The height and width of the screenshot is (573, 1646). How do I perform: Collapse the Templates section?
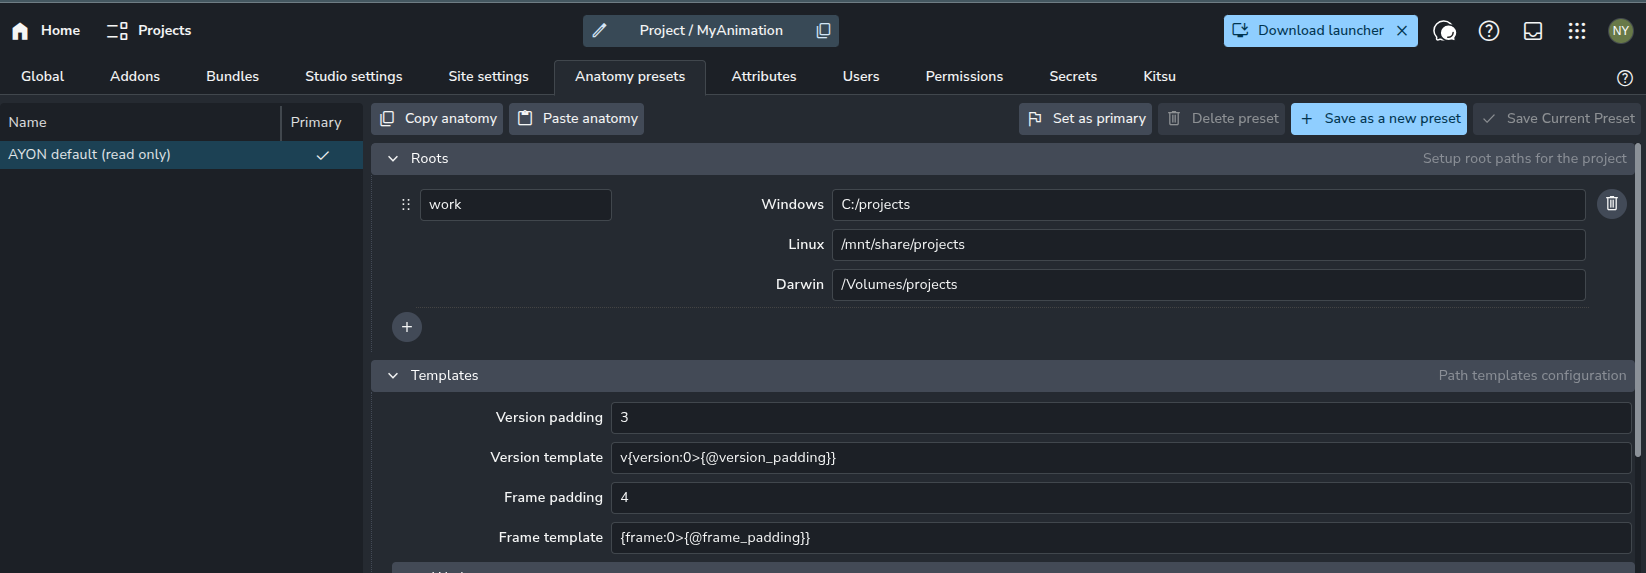pyautogui.click(x=393, y=376)
